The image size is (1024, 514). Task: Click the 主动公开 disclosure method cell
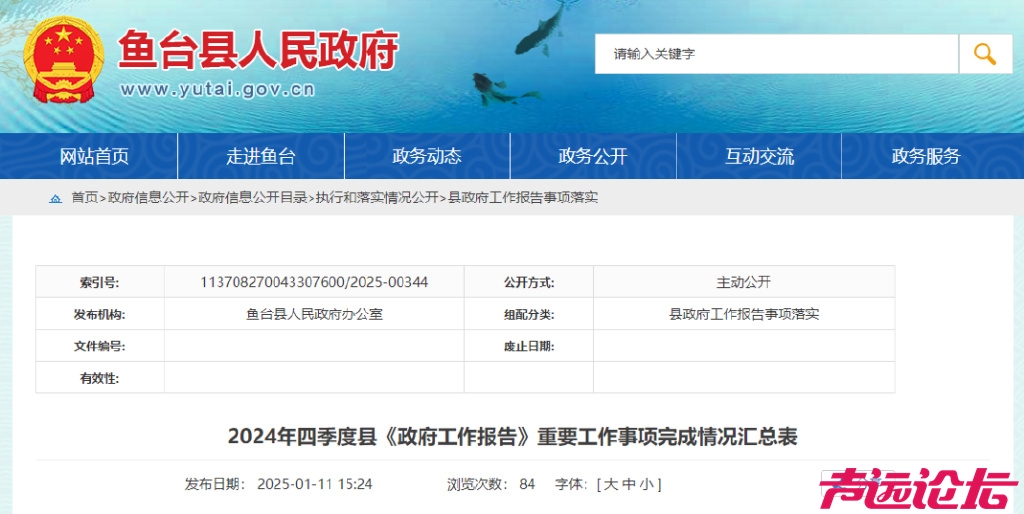744,282
